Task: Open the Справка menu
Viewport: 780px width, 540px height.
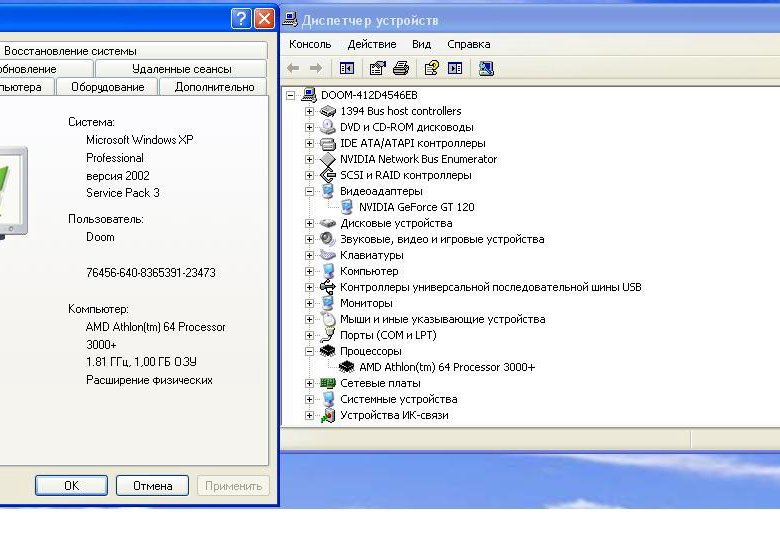Action: (469, 44)
